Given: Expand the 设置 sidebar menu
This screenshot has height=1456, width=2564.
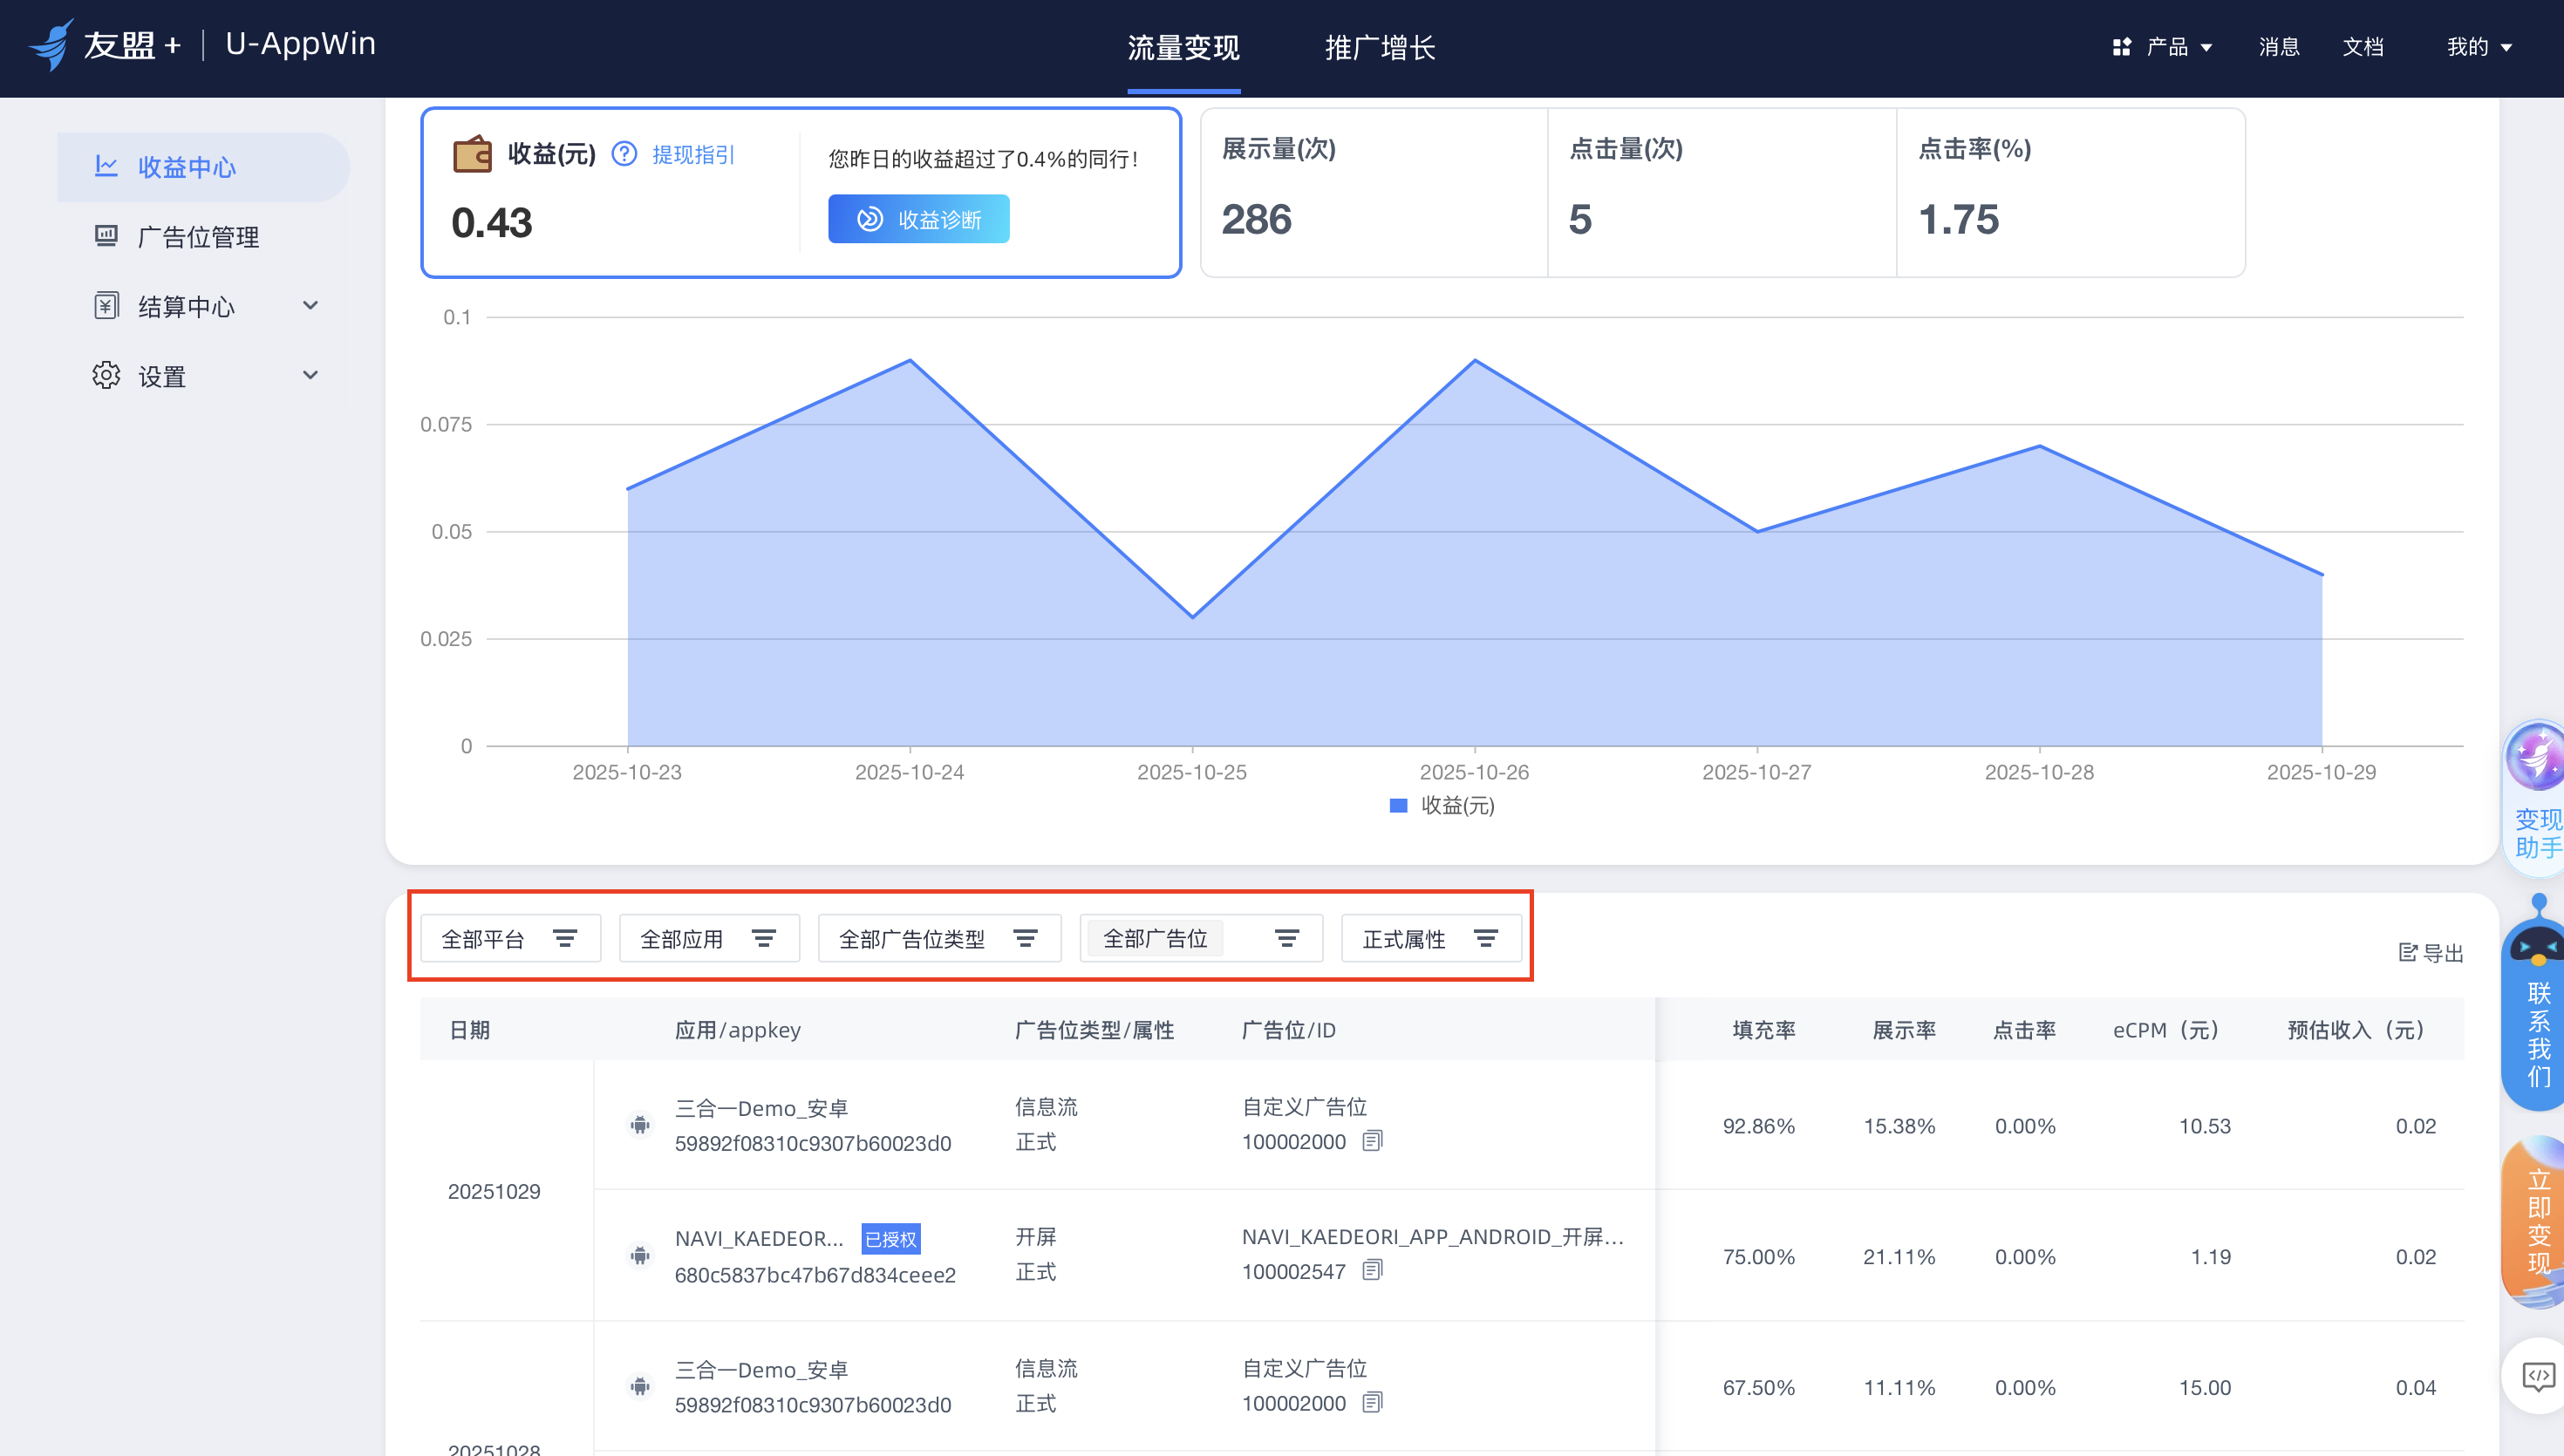Looking at the screenshot, I should [x=204, y=376].
